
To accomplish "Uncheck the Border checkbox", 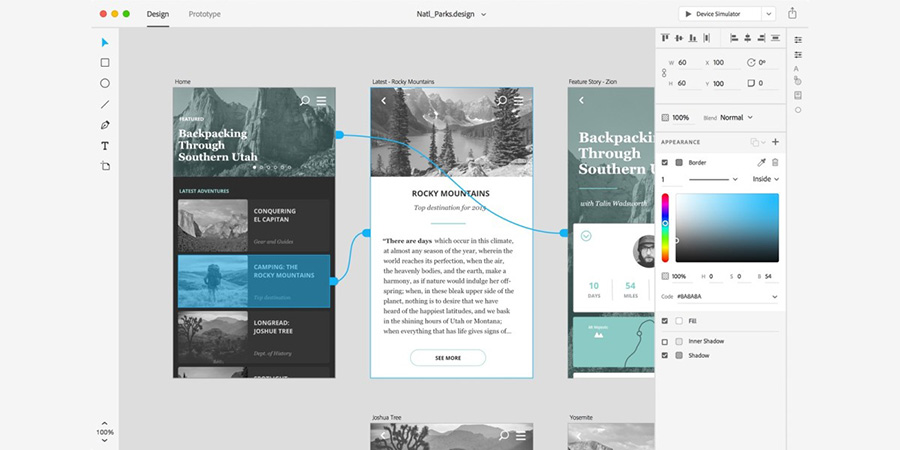I will click(x=665, y=162).
